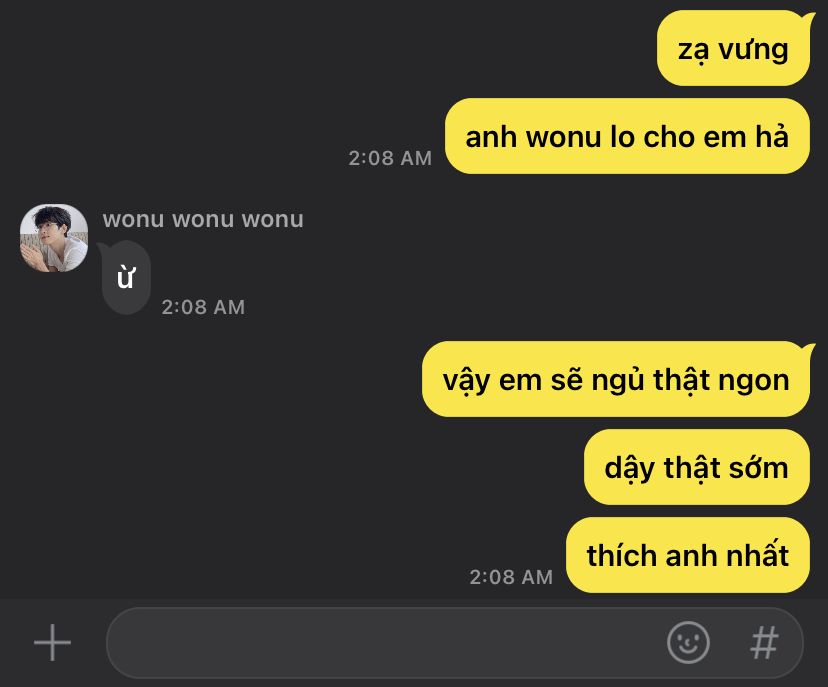This screenshot has height=687, width=828.
Task: Tap the empty left side of the input box
Action: click(x=264, y=643)
